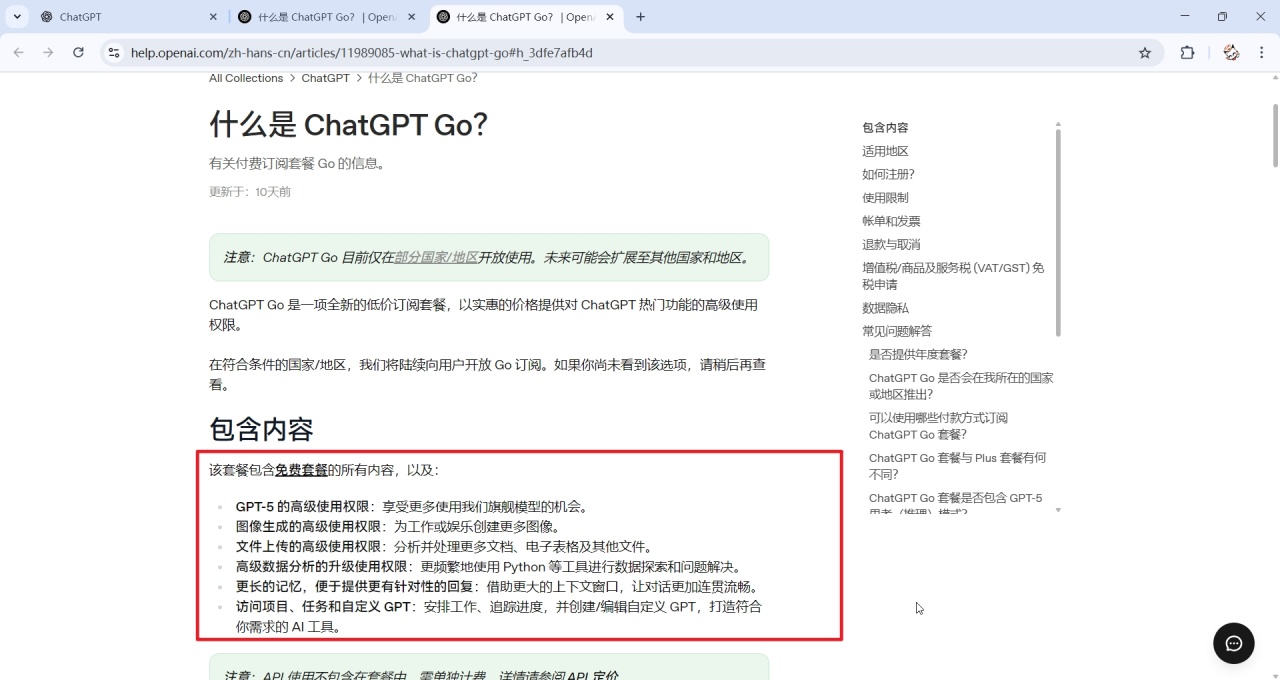Click the contents panel scroll-up arrow

coord(1058,124)
